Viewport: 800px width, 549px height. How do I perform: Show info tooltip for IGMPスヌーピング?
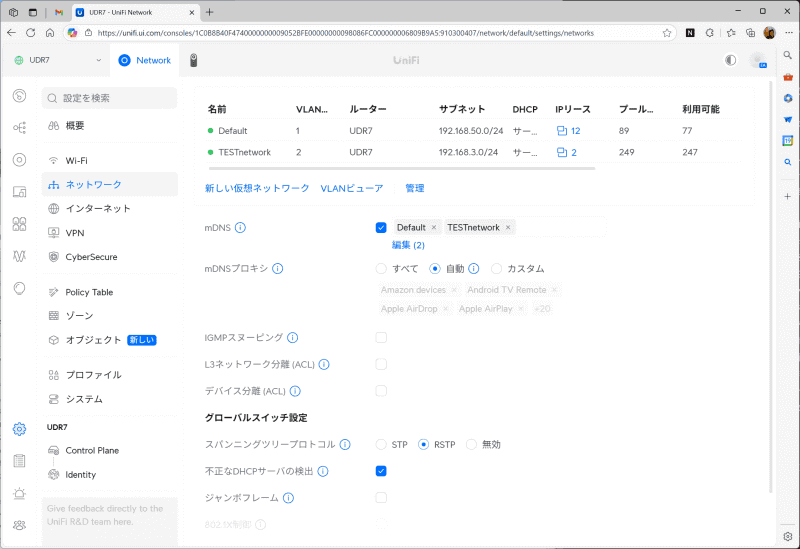coord(292,337)
